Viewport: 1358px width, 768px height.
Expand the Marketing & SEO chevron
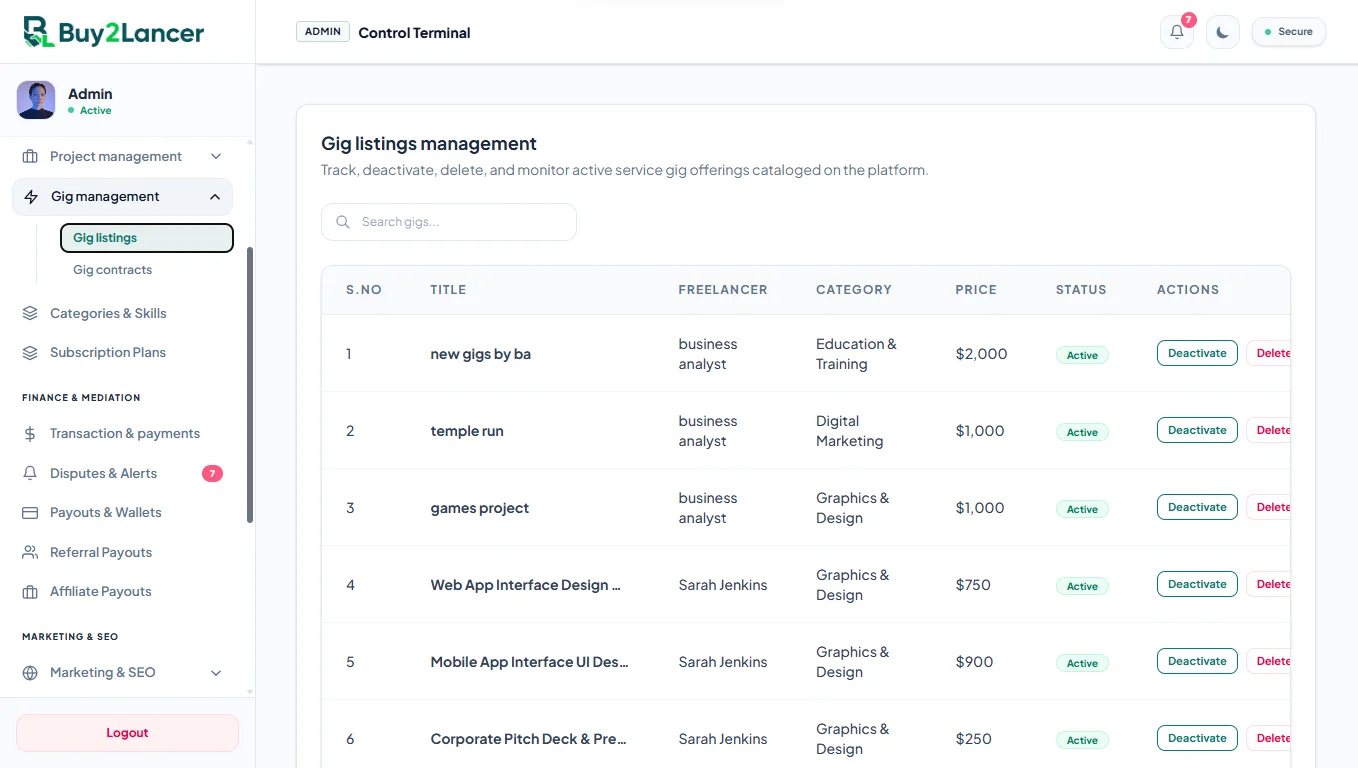tap(216, 673)
